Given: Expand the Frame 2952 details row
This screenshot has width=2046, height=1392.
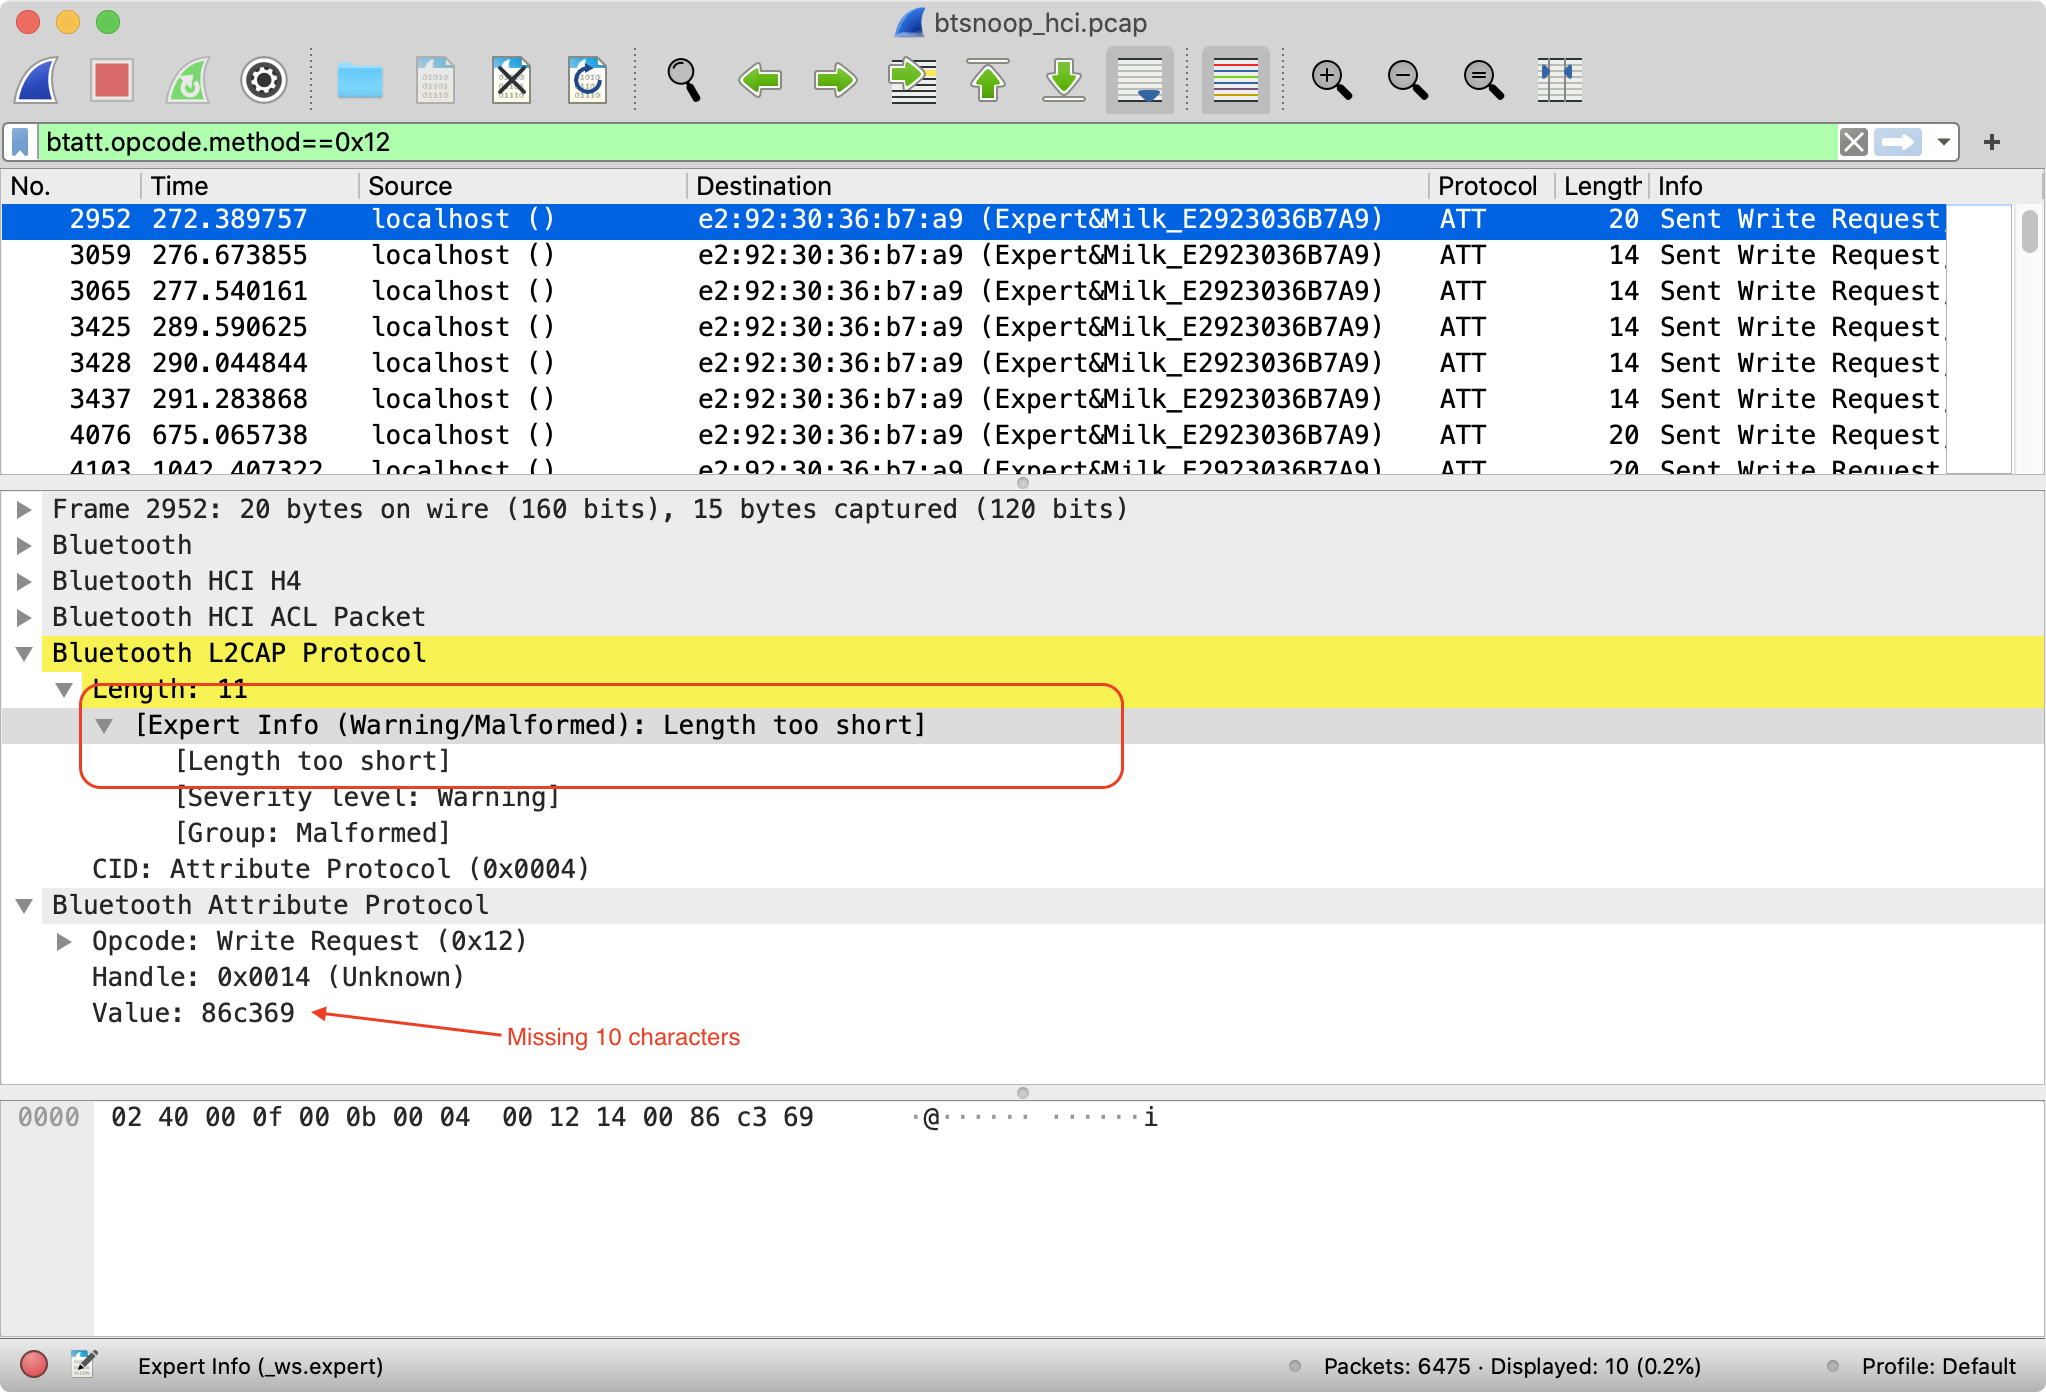Looking at the screenshot, I should [24, 509].
